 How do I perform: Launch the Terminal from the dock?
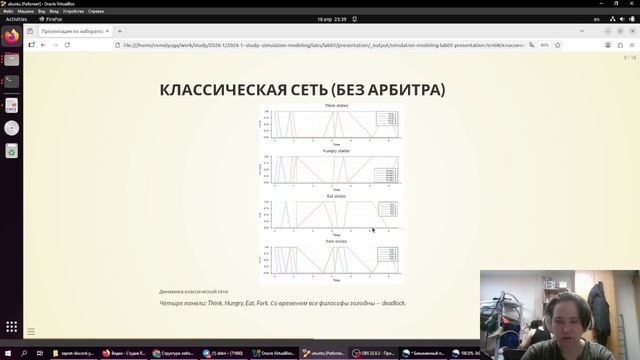[x=11, y=82]
